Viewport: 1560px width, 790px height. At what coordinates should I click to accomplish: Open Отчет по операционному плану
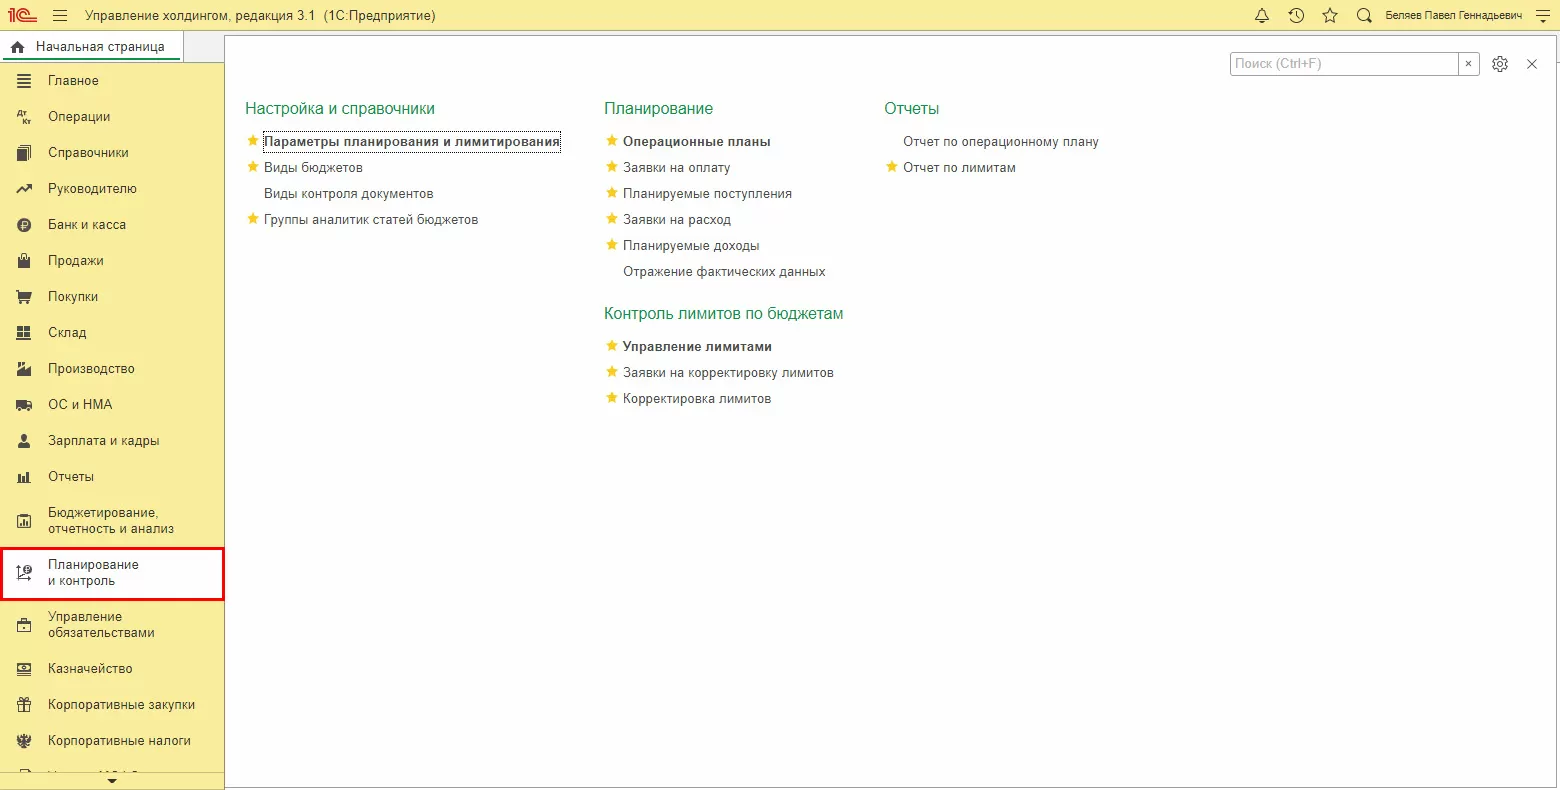[x=1001, y=142]
